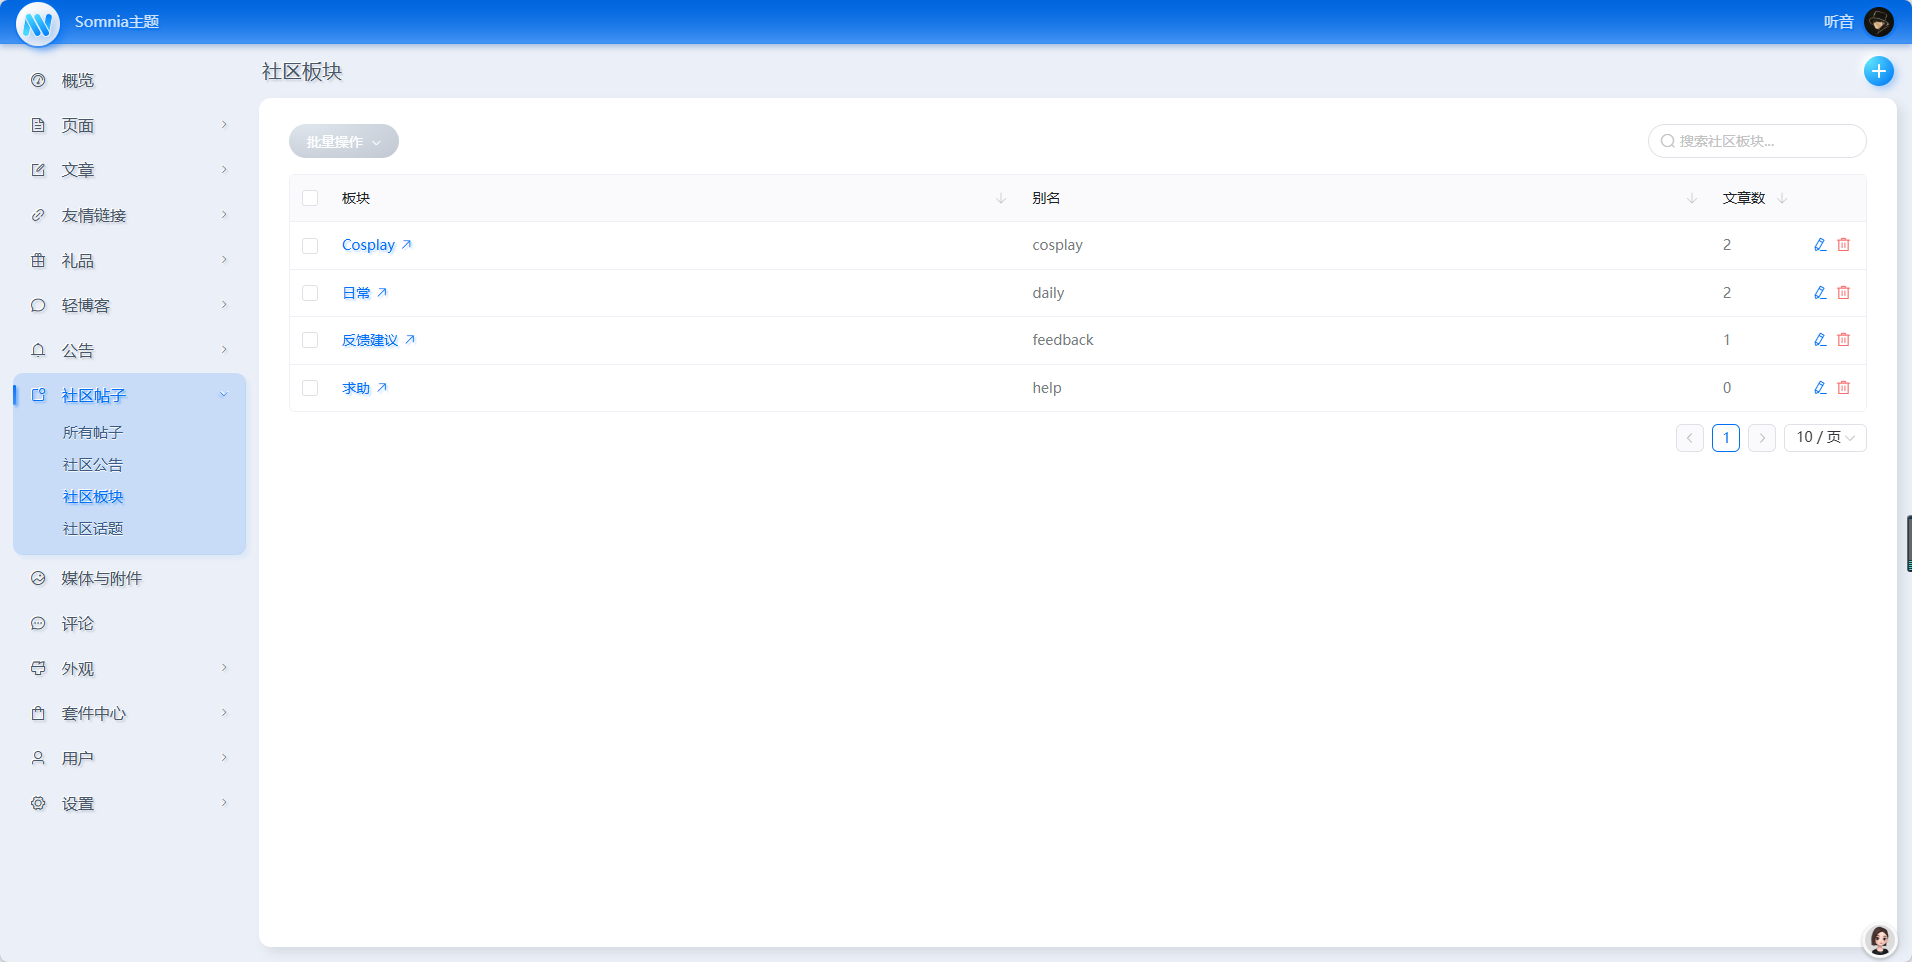Viewport: 1912px width, 962px height.
Task: Sort by article count arrow icon
Action: click(x=1782, y=199)
